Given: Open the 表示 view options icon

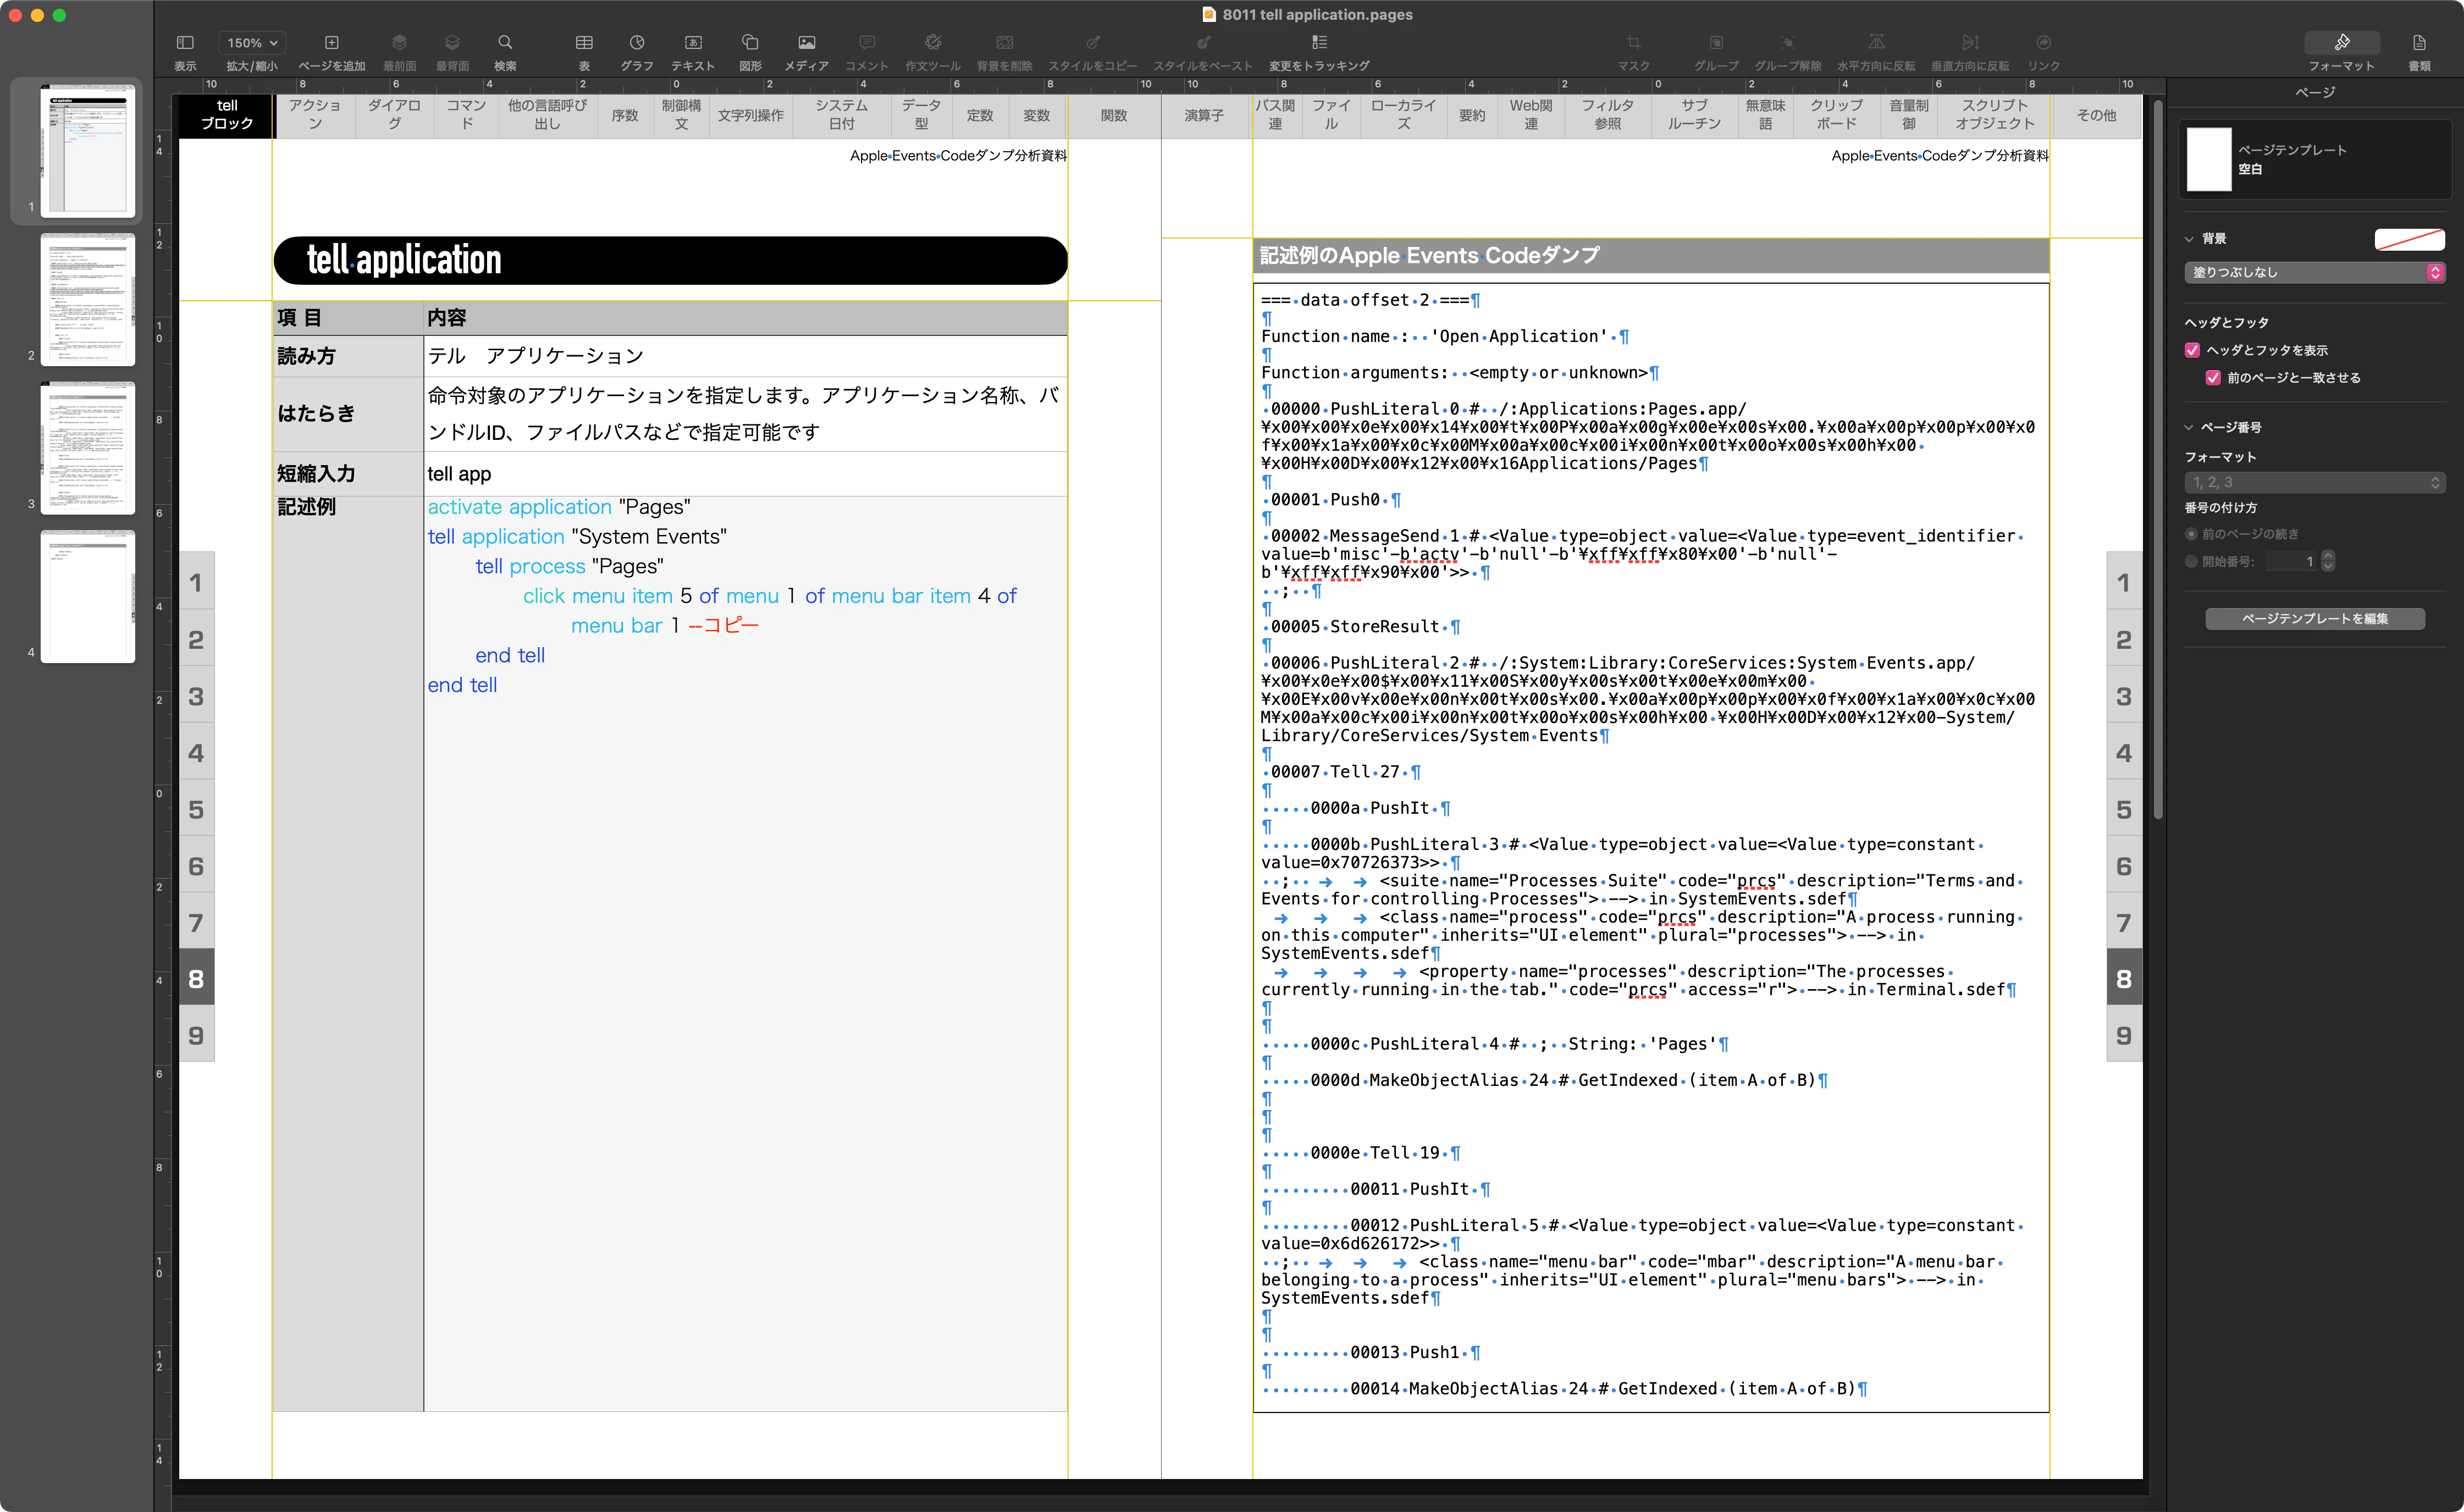Looking at the screenshot, I should [x=185, y=43].
